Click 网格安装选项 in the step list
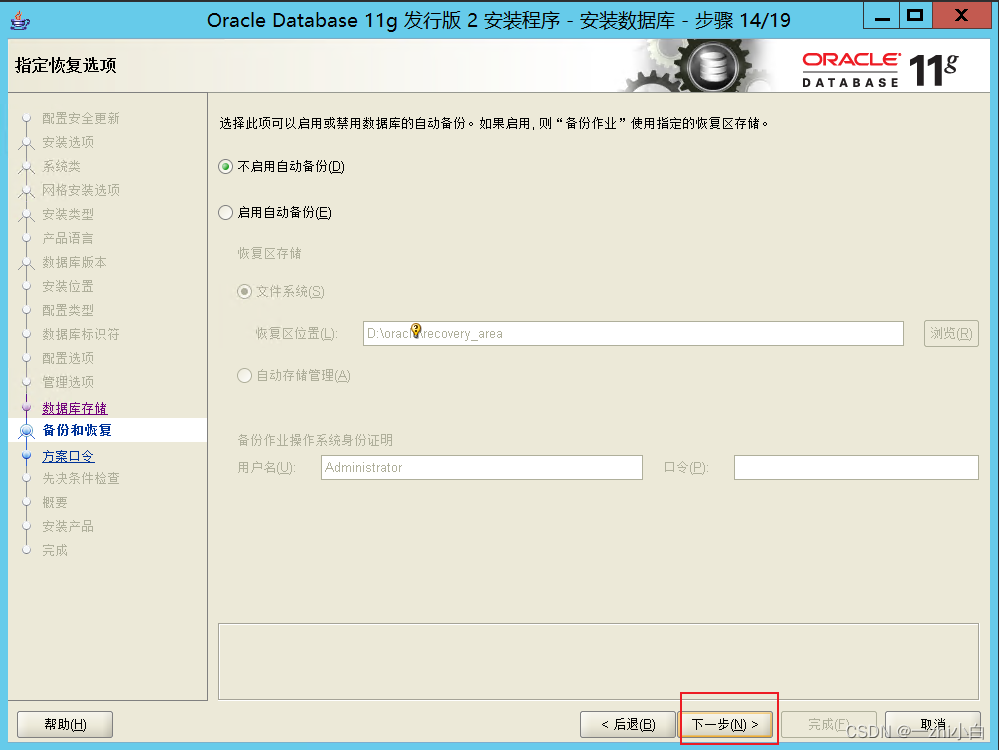The image size is (999, 750). [x=81, y=190]
